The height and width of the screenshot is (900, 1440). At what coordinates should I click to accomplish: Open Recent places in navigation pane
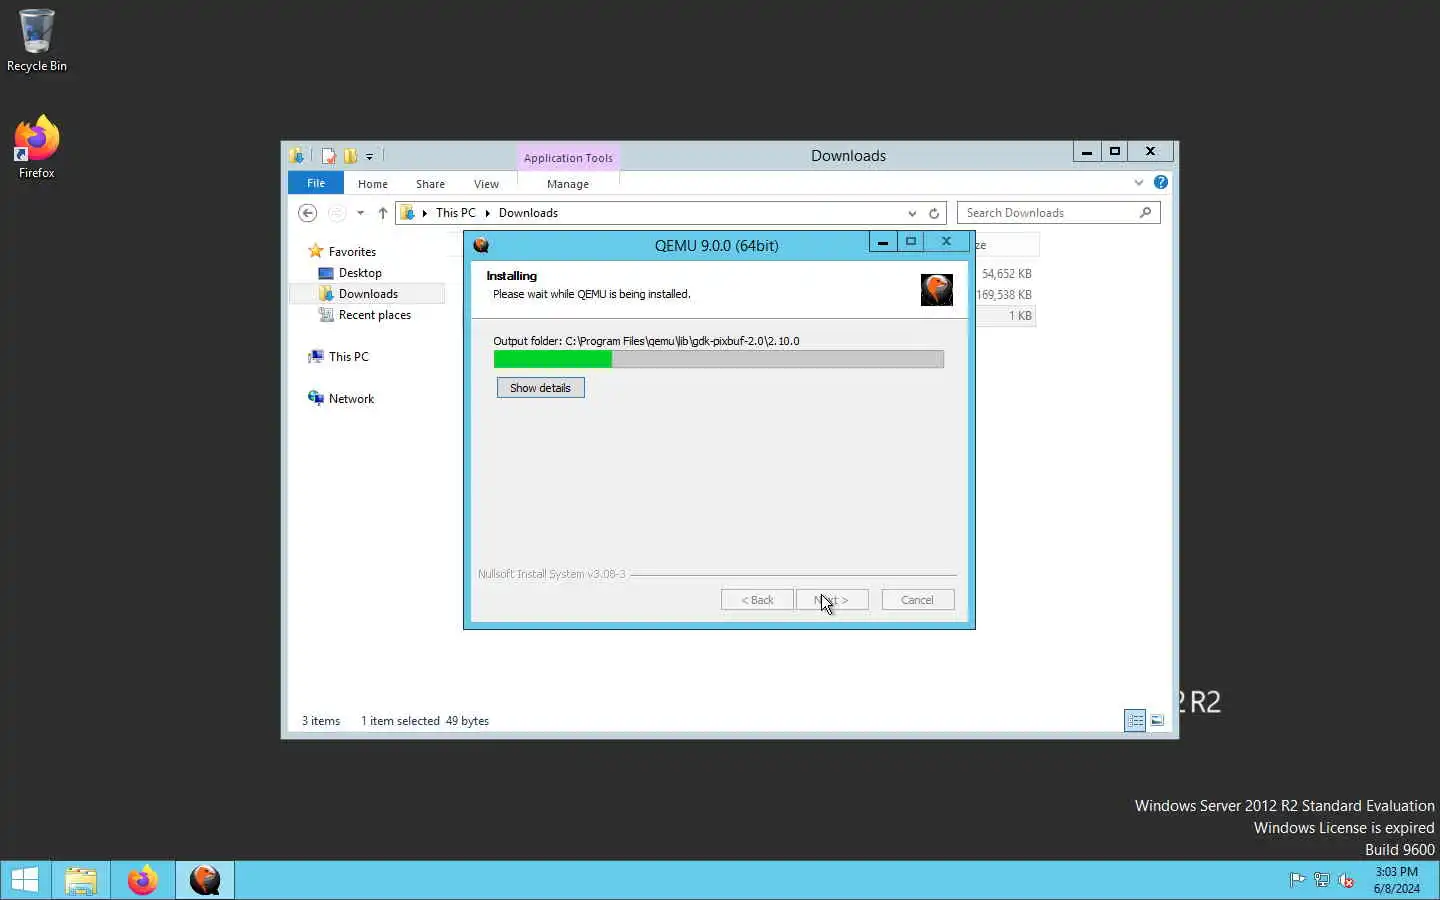pos(374,315)
